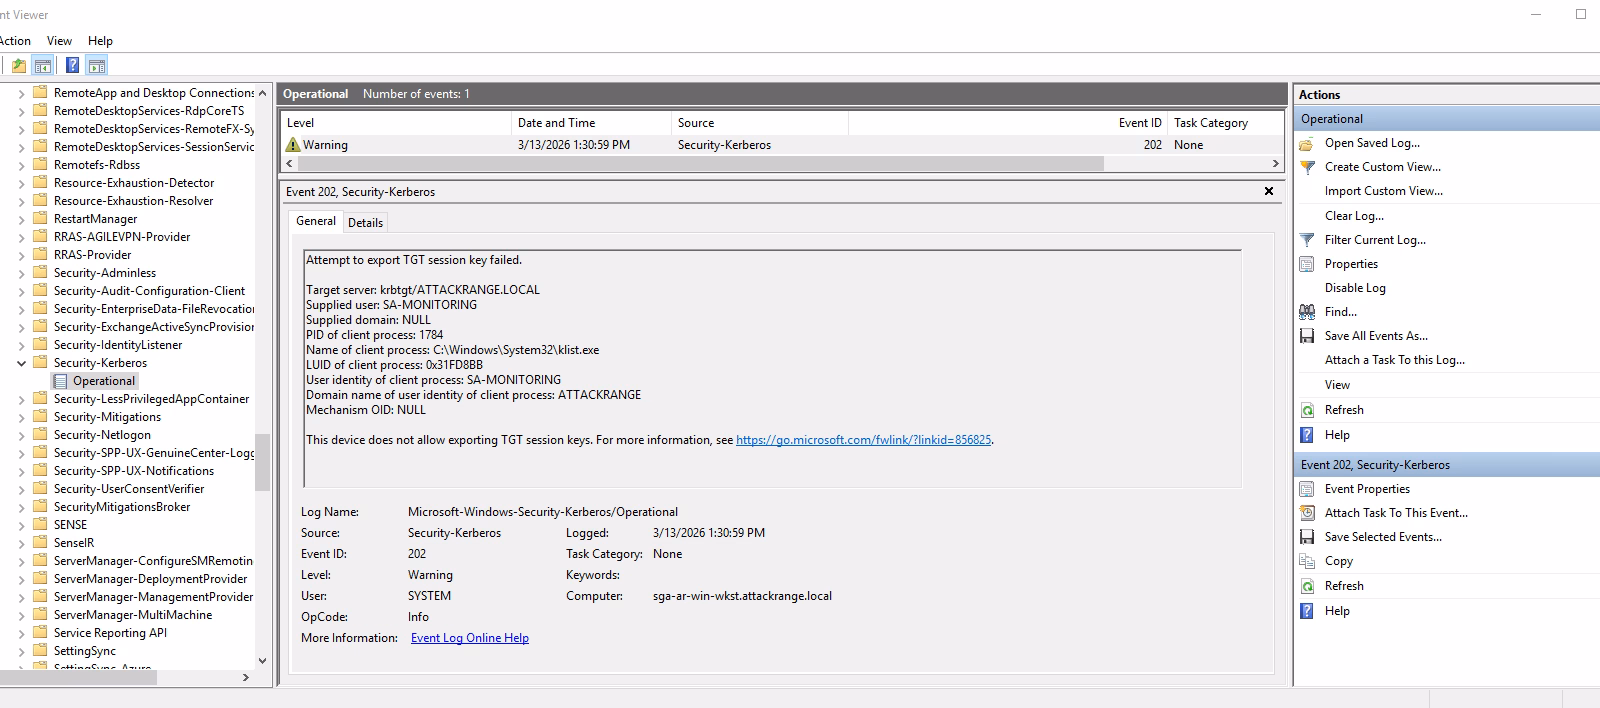
Task: Click the SENSE folder icon in tree
Action: [40, 525]
